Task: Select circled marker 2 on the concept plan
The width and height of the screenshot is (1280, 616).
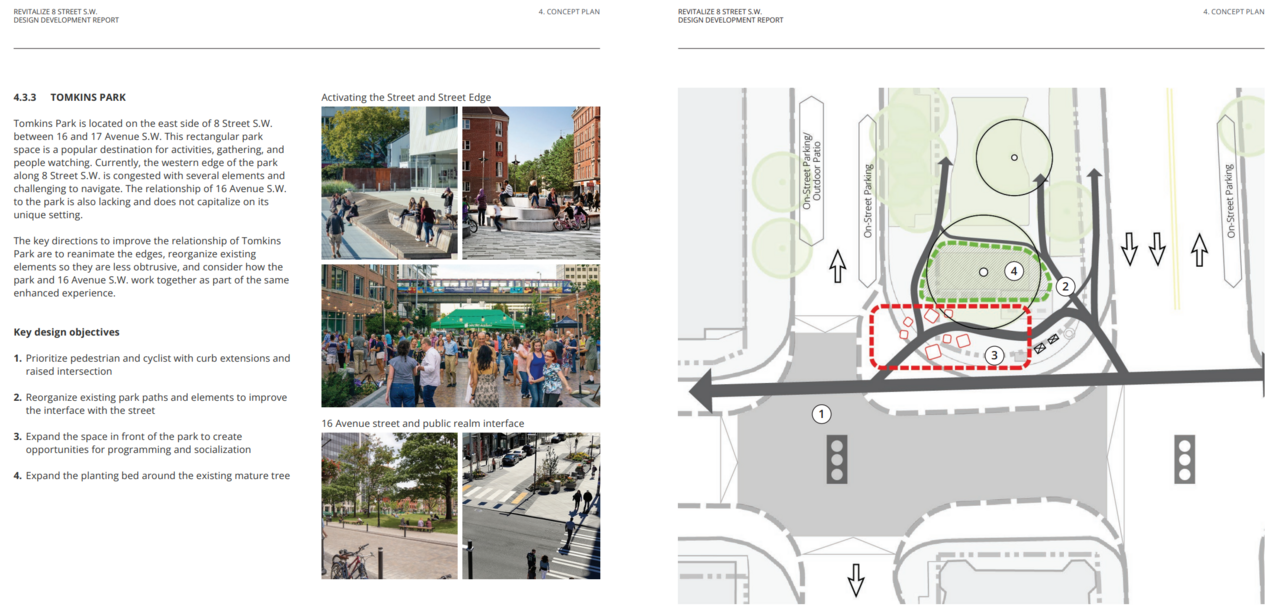Action: (x=1065, y=287)
